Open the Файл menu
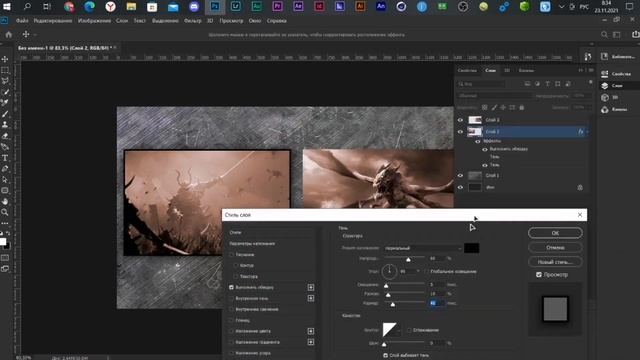This screenshot has width=640, height=360. tap(22, 20)
